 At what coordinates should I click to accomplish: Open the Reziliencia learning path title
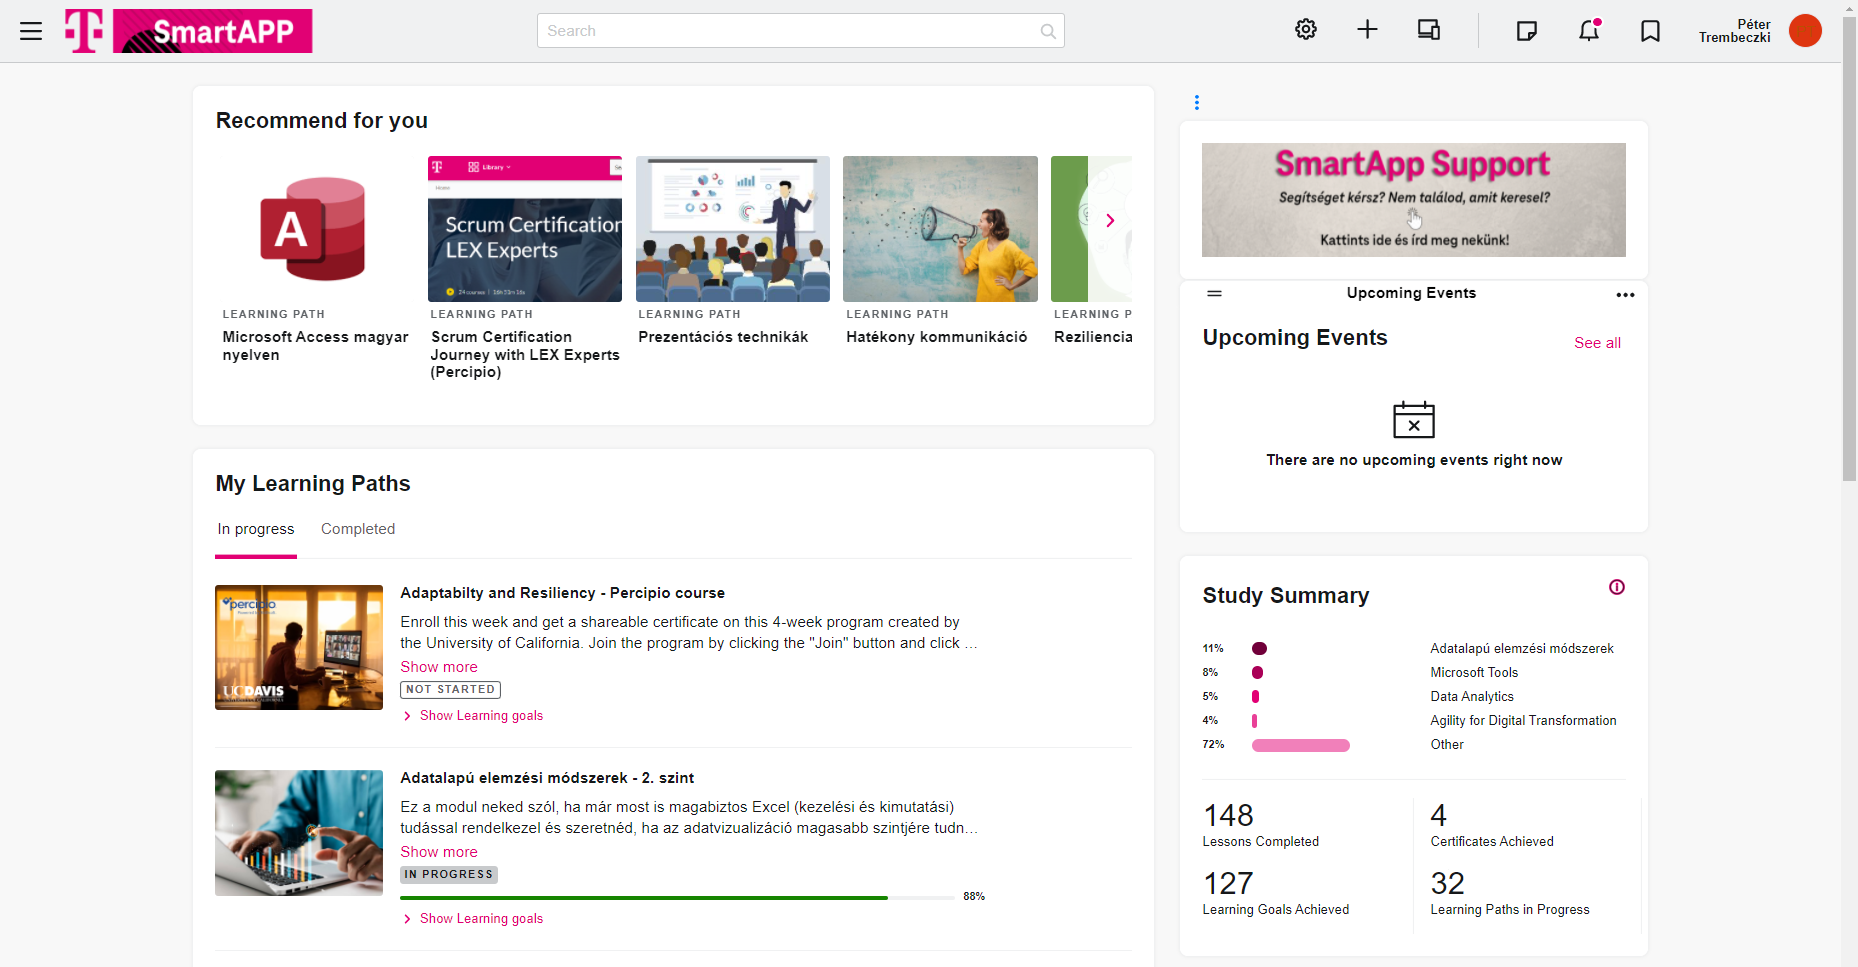[1092, 337]
